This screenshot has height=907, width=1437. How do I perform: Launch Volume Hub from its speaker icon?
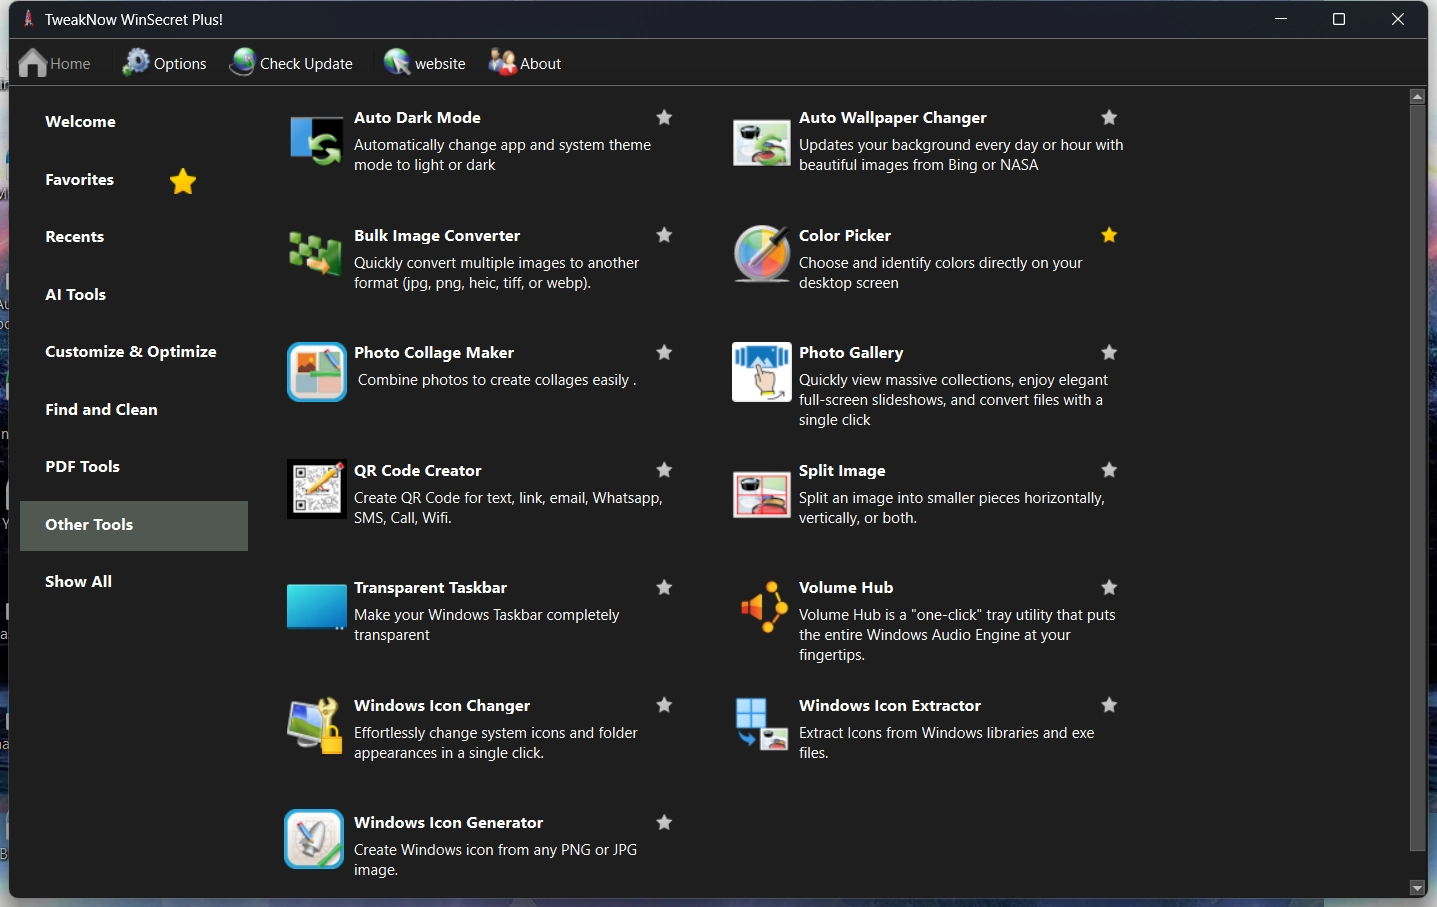coord(764,607)
